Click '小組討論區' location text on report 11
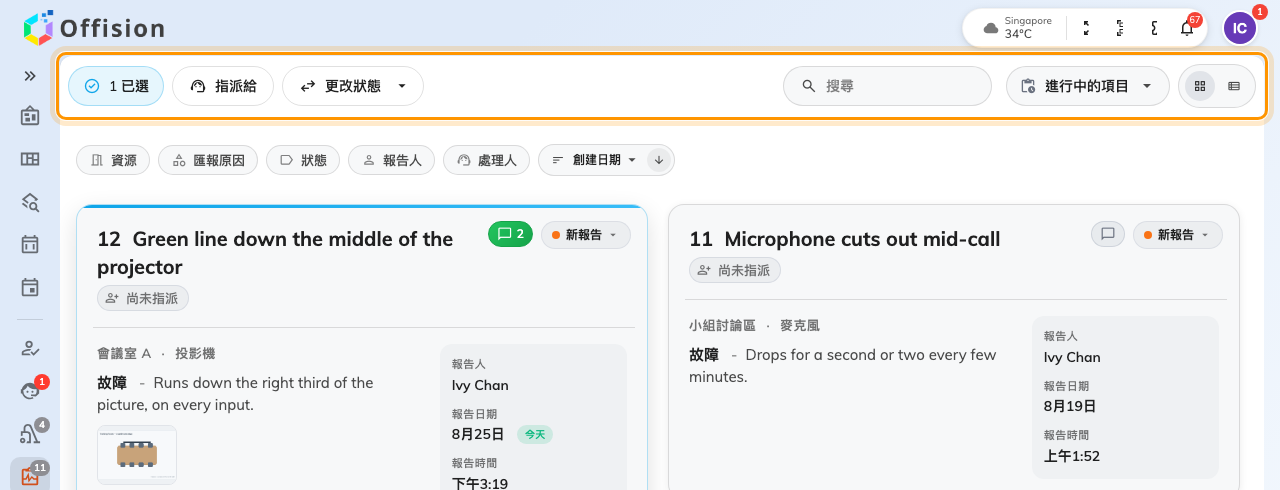Viewport: 1280px width, 490px height. tap(723, 325)
